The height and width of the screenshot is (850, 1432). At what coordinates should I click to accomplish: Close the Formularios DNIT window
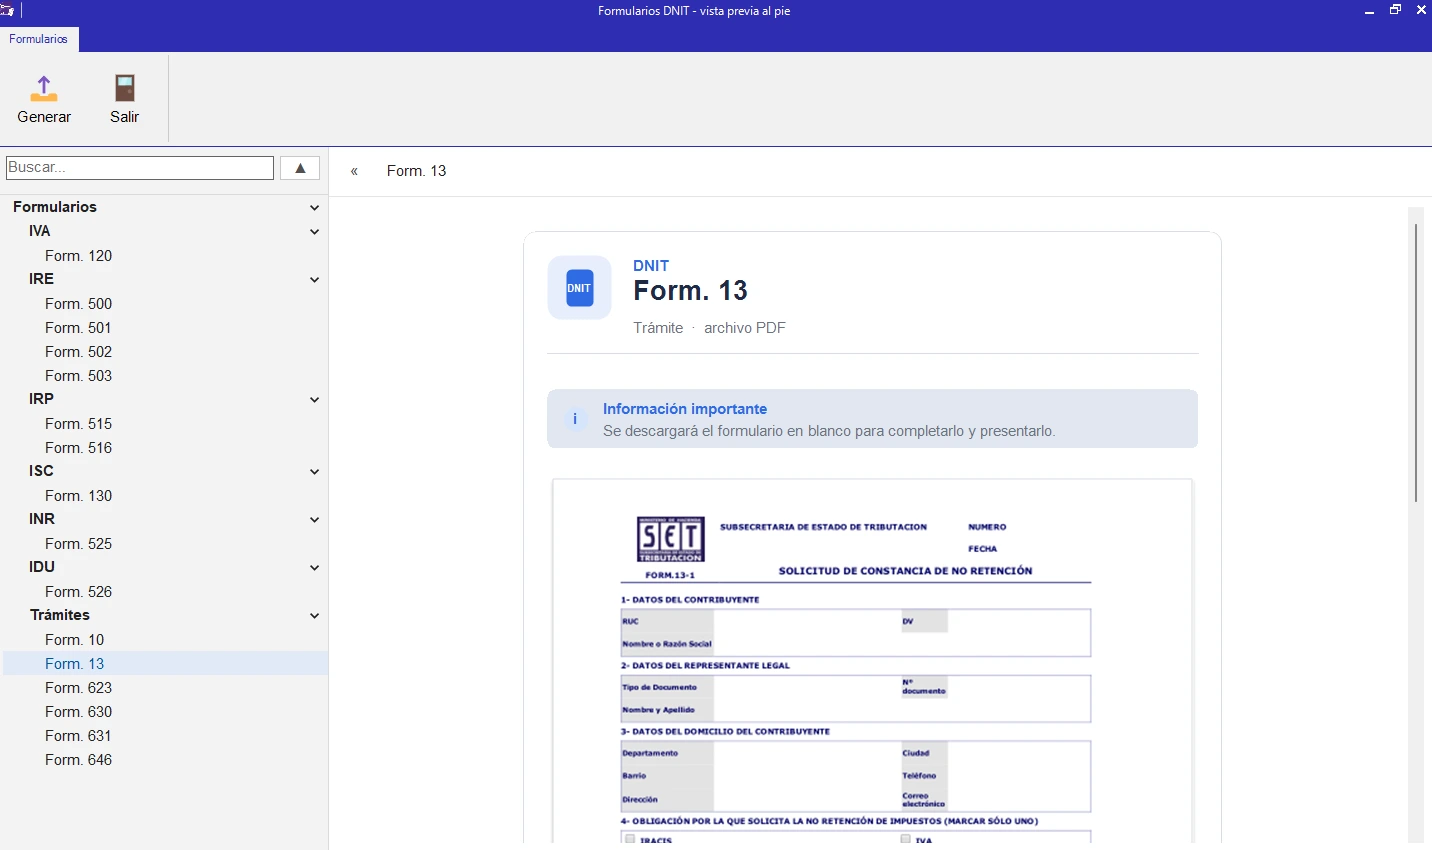coord(1421,11)
